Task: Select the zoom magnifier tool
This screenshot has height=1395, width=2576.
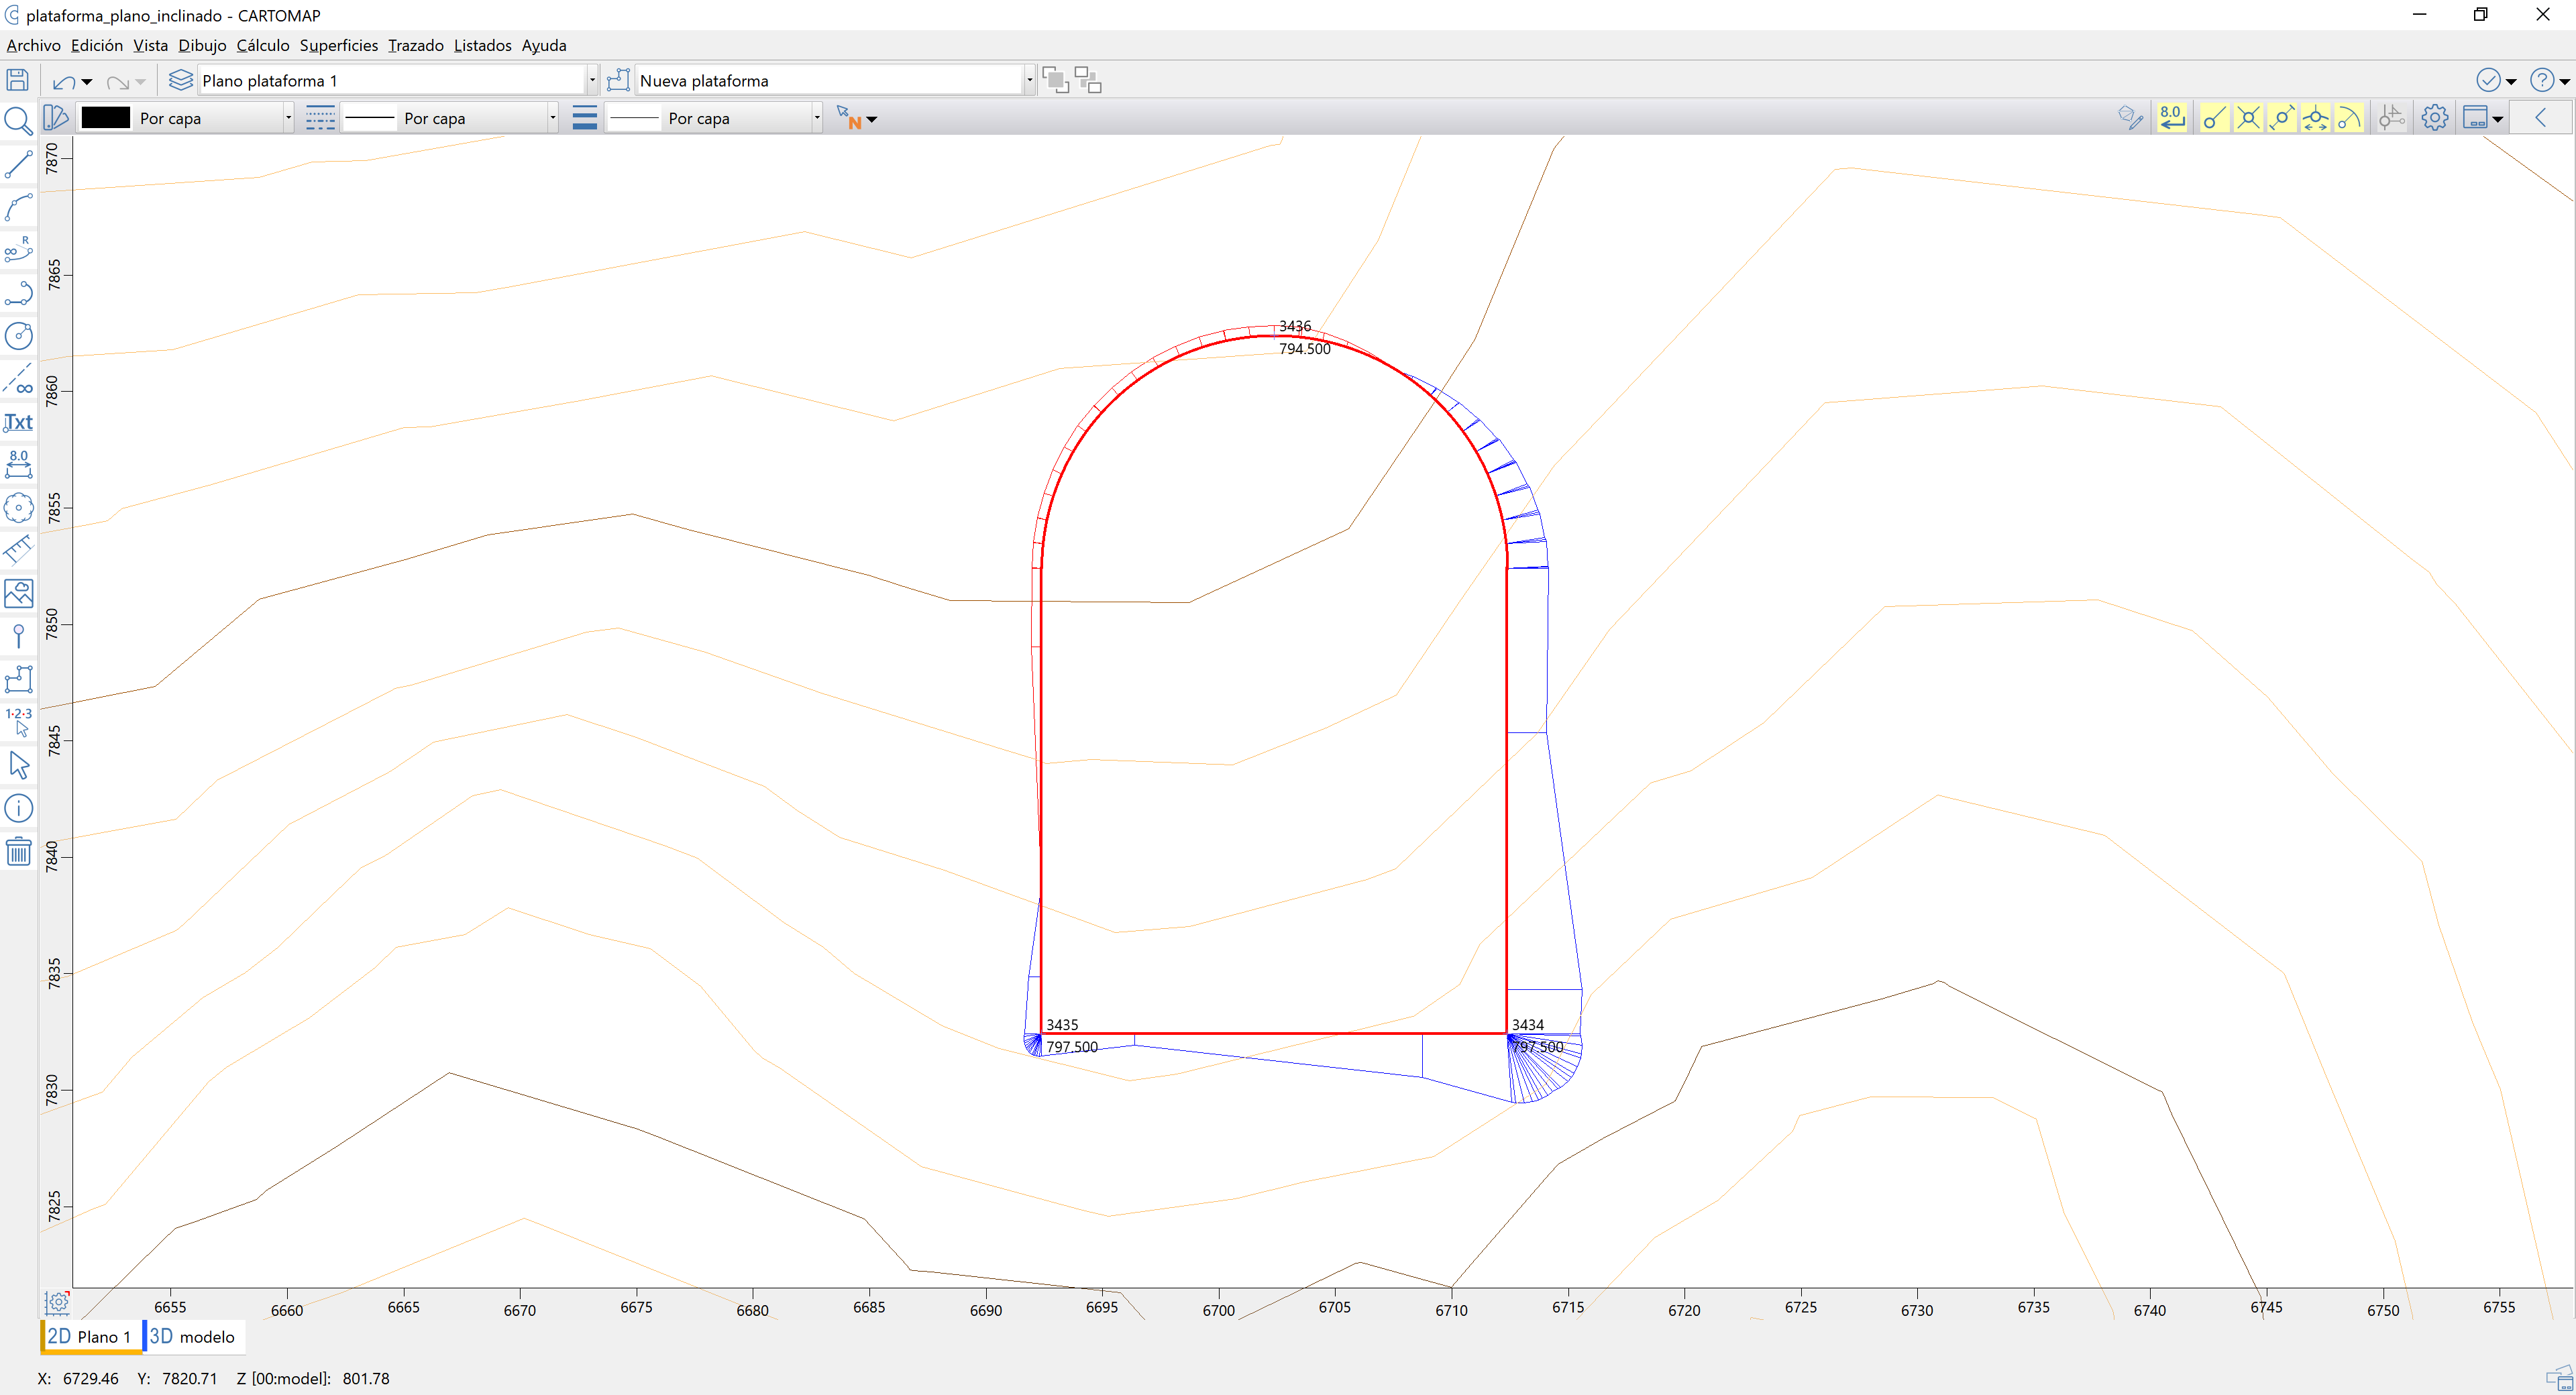Action: pyautogui.click(x=18, y=120)
